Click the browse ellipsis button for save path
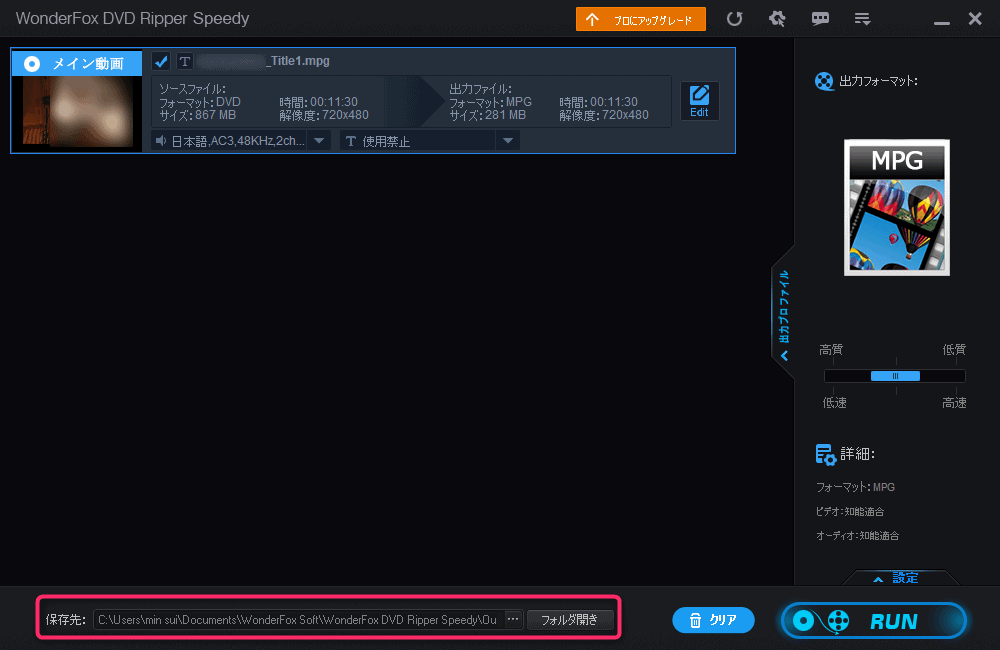Viewport: 1000px width, 650px height. 513,620
